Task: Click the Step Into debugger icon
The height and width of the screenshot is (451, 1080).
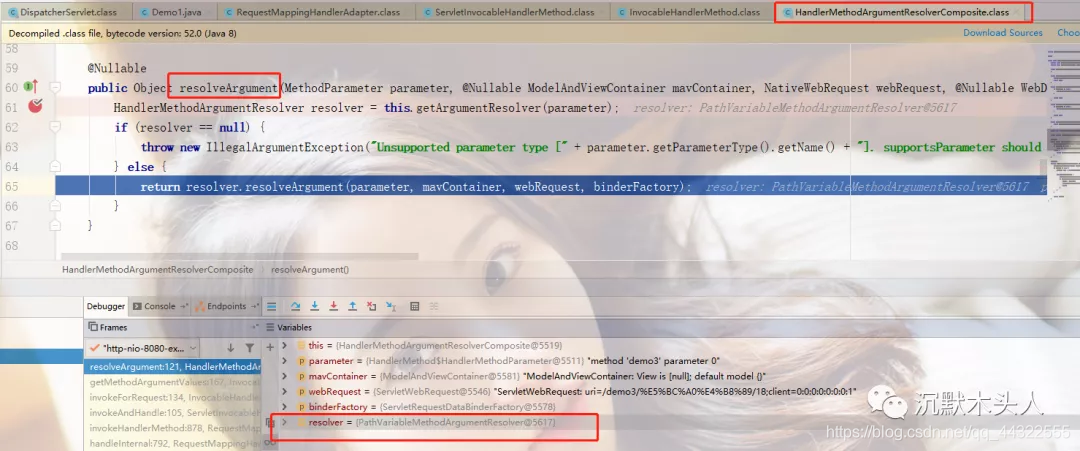Action: 315,306
